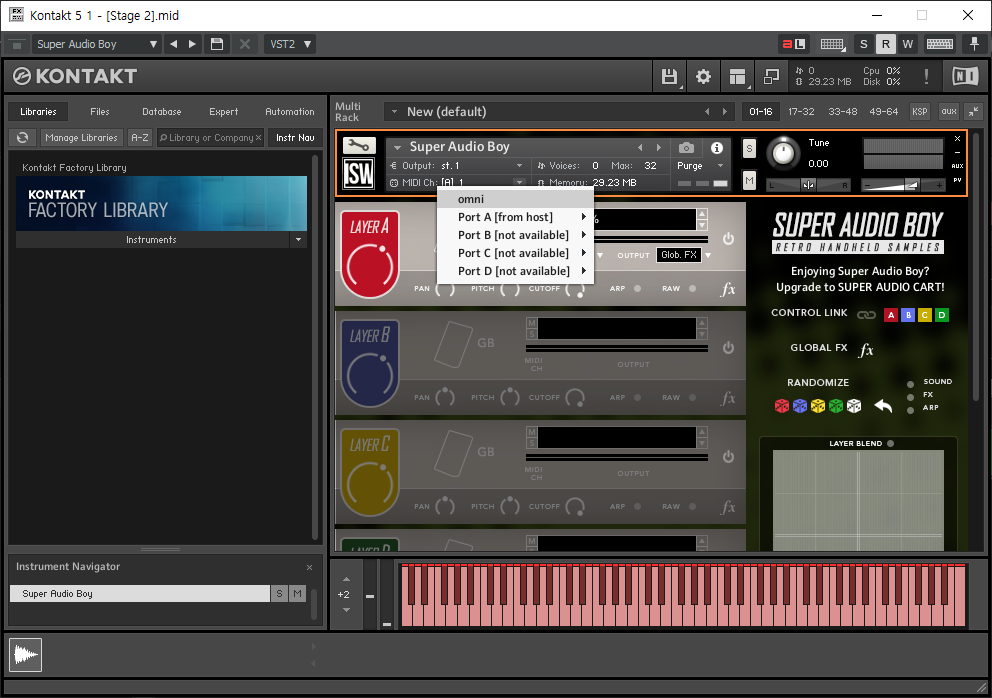The height and width of the screenshot is (698, 992).
Task: Toggle the Layer A power button
Action: click(728, 239)
